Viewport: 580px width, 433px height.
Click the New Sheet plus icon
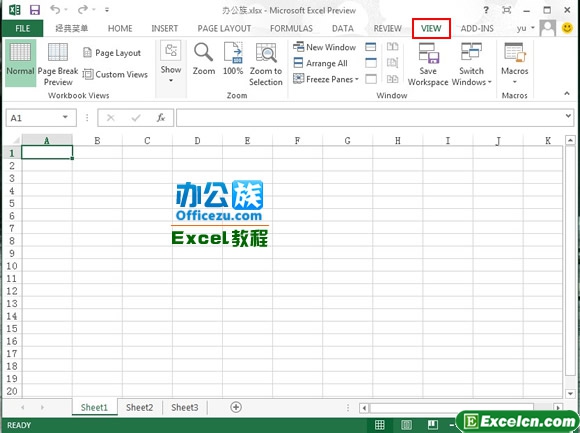point(236,407)
